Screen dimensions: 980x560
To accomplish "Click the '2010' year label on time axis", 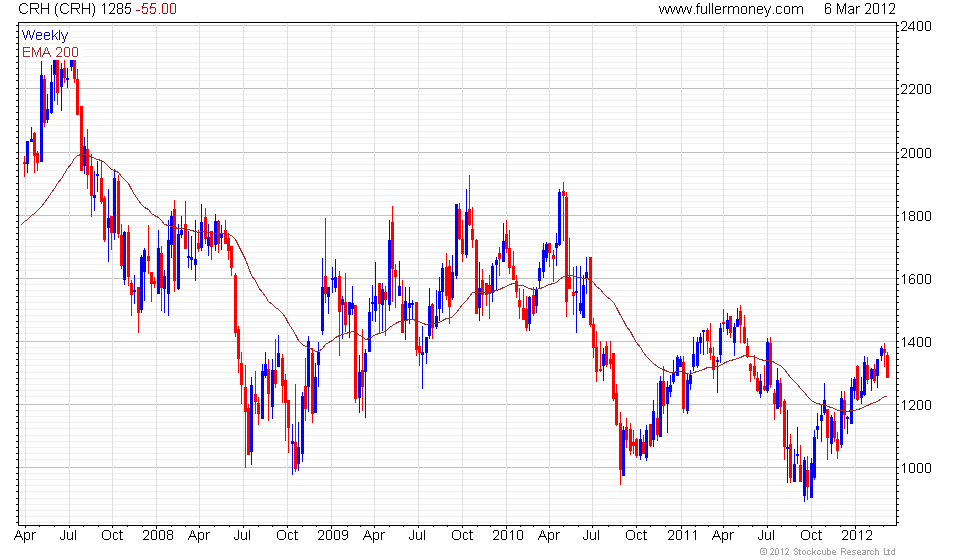I will coord(508,536).
